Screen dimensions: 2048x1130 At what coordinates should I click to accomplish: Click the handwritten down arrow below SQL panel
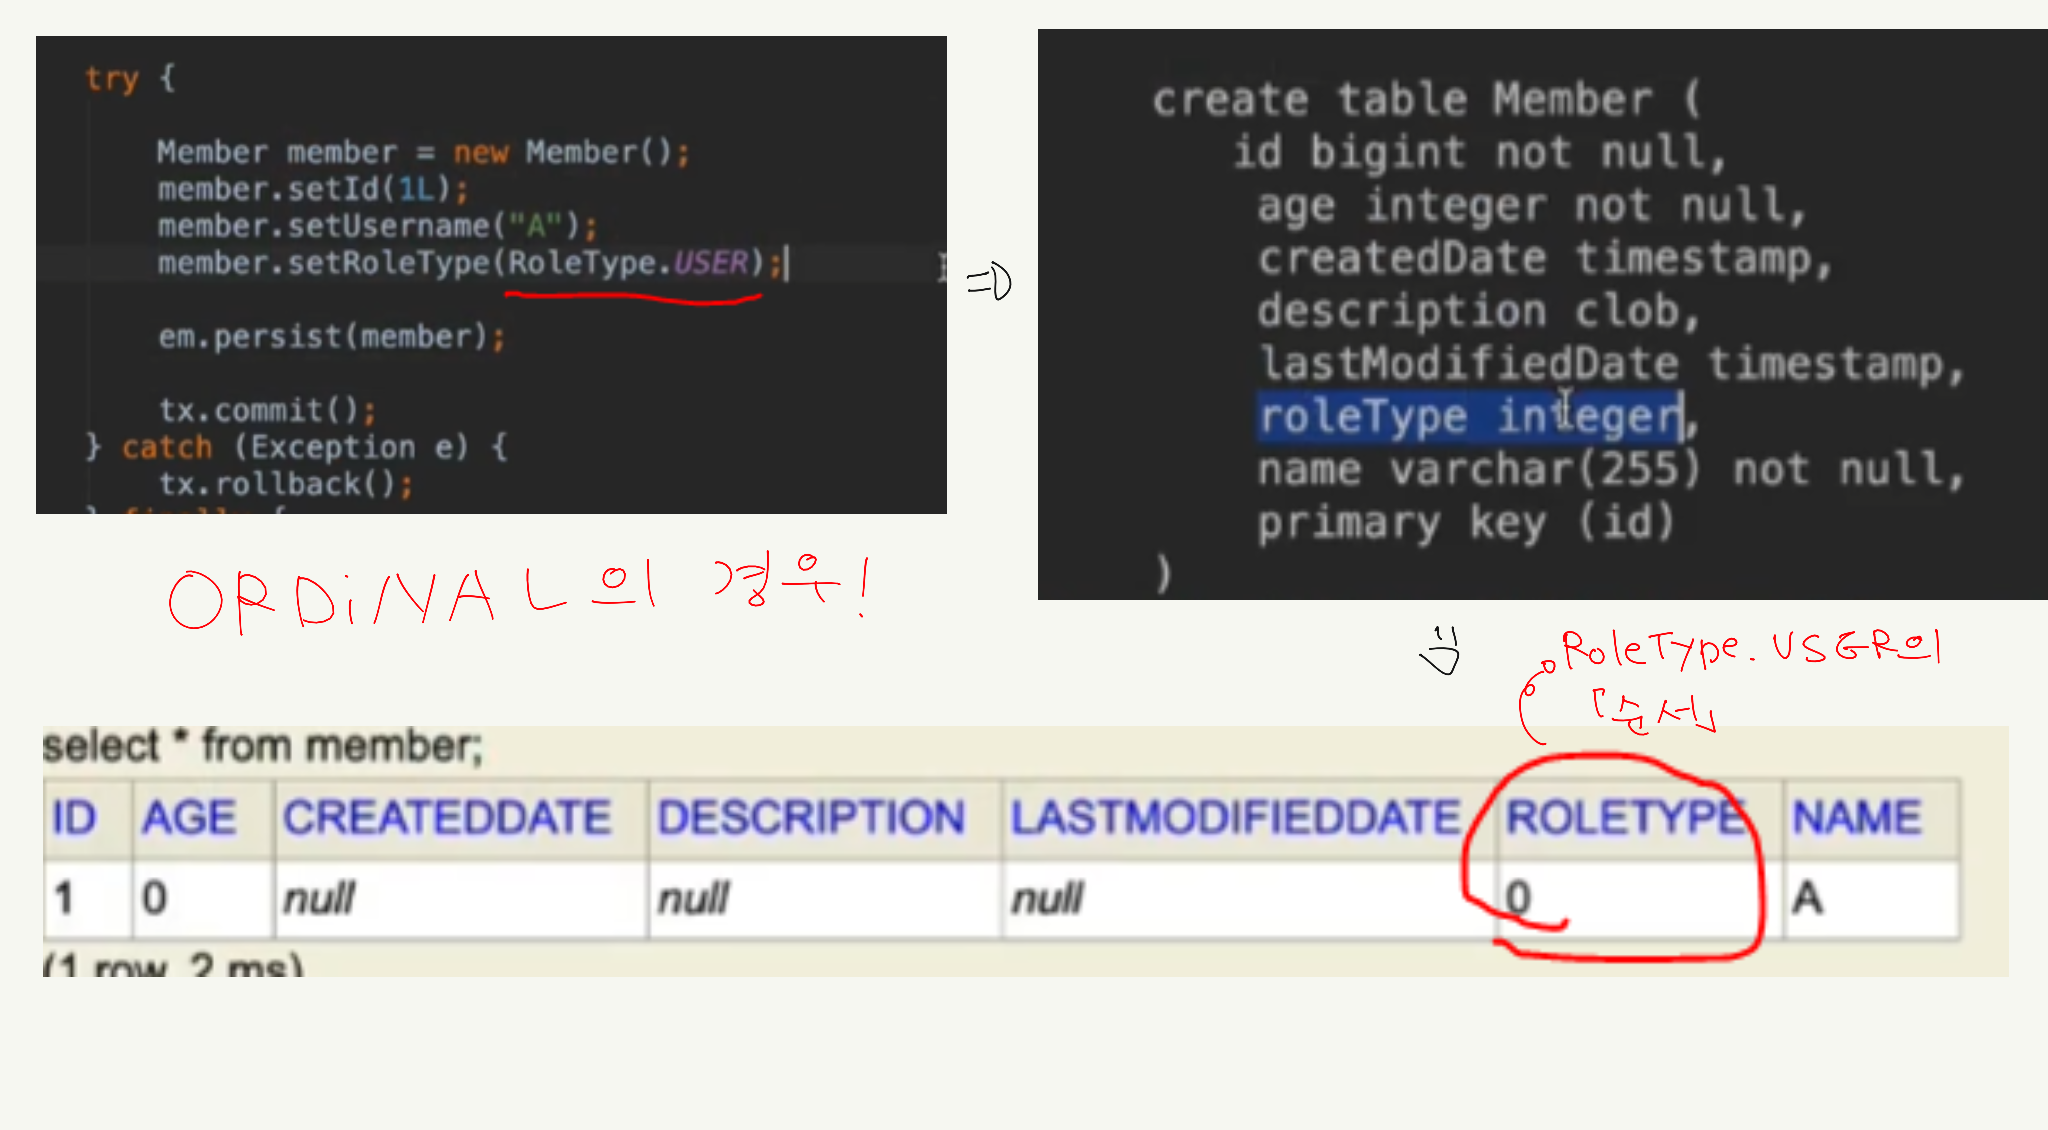click(x=1441, y=651)
